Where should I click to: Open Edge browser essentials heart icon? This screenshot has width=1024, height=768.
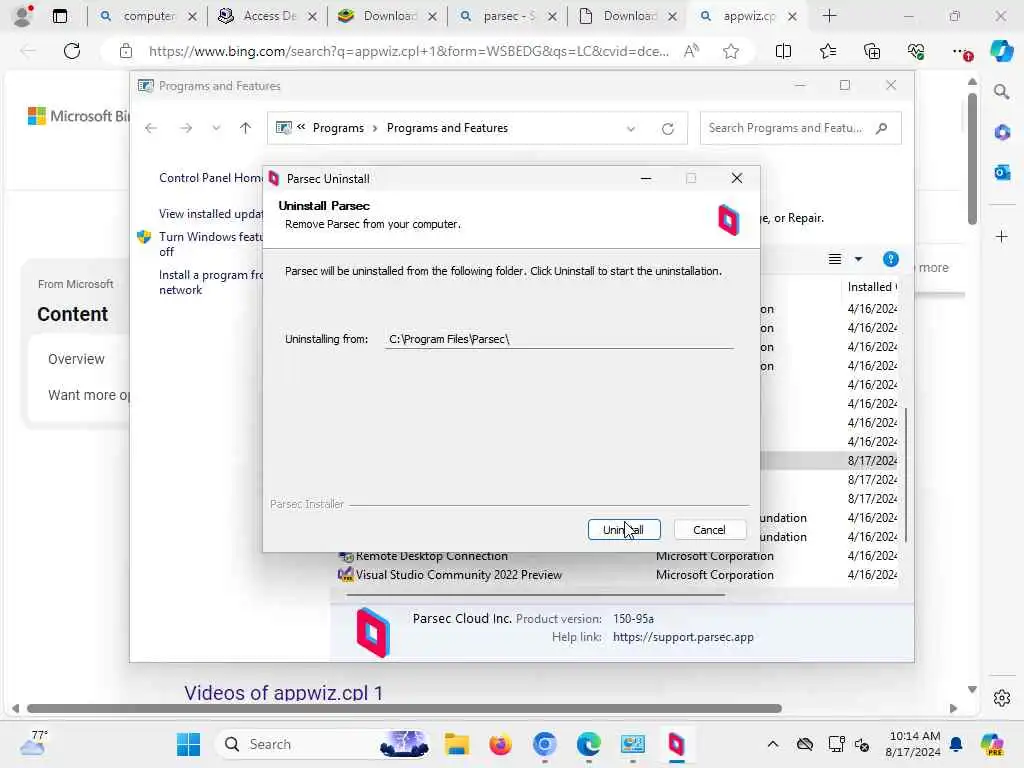916,51
